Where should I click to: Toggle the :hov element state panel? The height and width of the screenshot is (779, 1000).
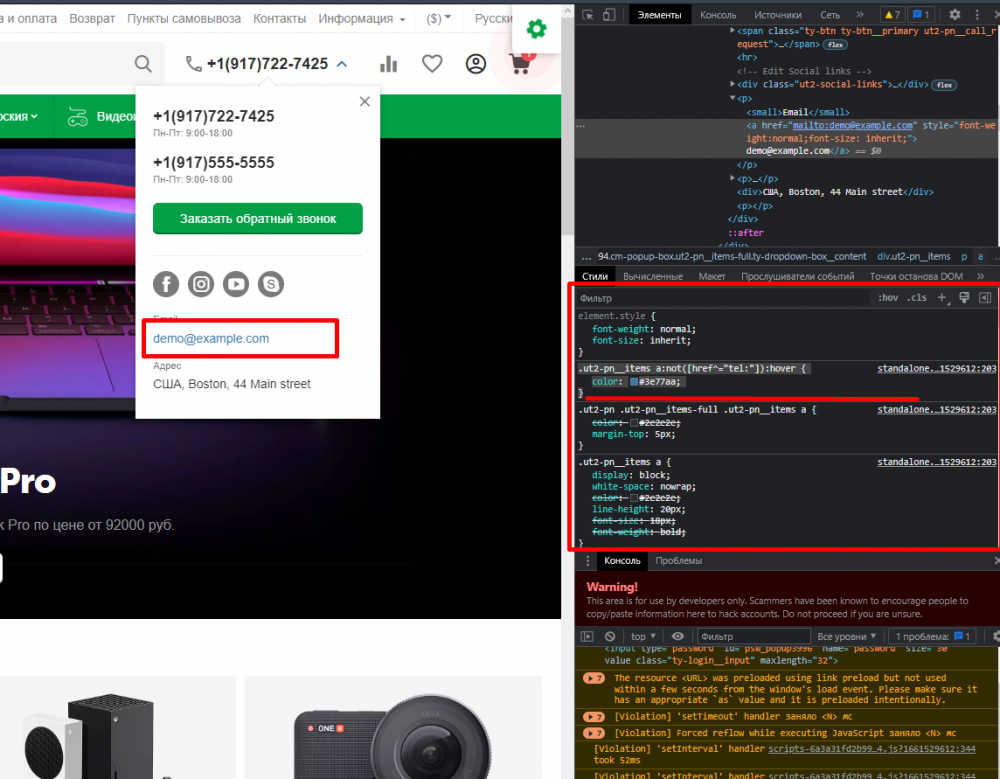click(887, 298)
